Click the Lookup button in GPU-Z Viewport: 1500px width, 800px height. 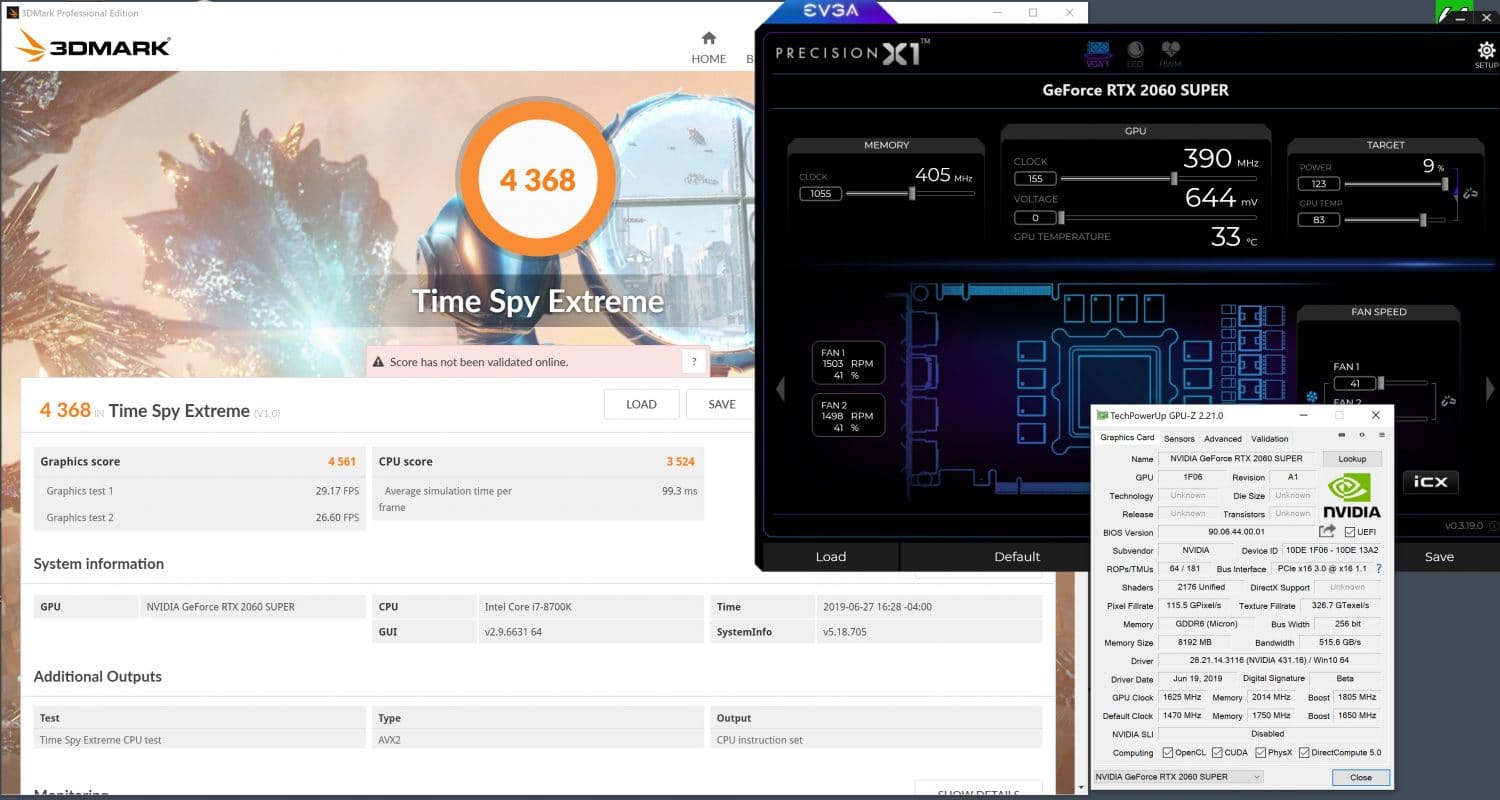[x=1351, y=459]
